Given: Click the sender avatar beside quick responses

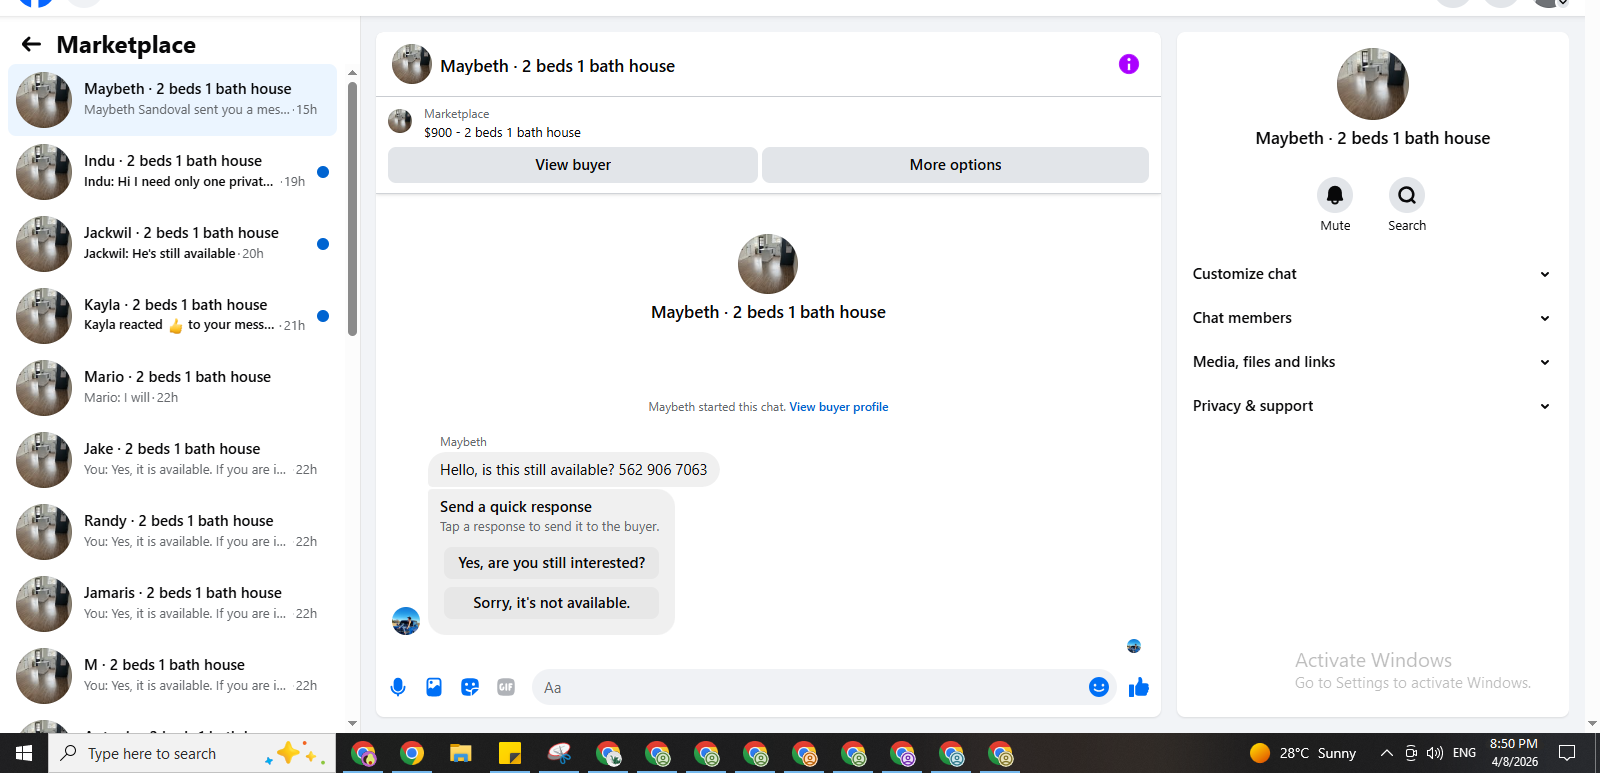Looking at the screenshot, I should click(406, 621).
